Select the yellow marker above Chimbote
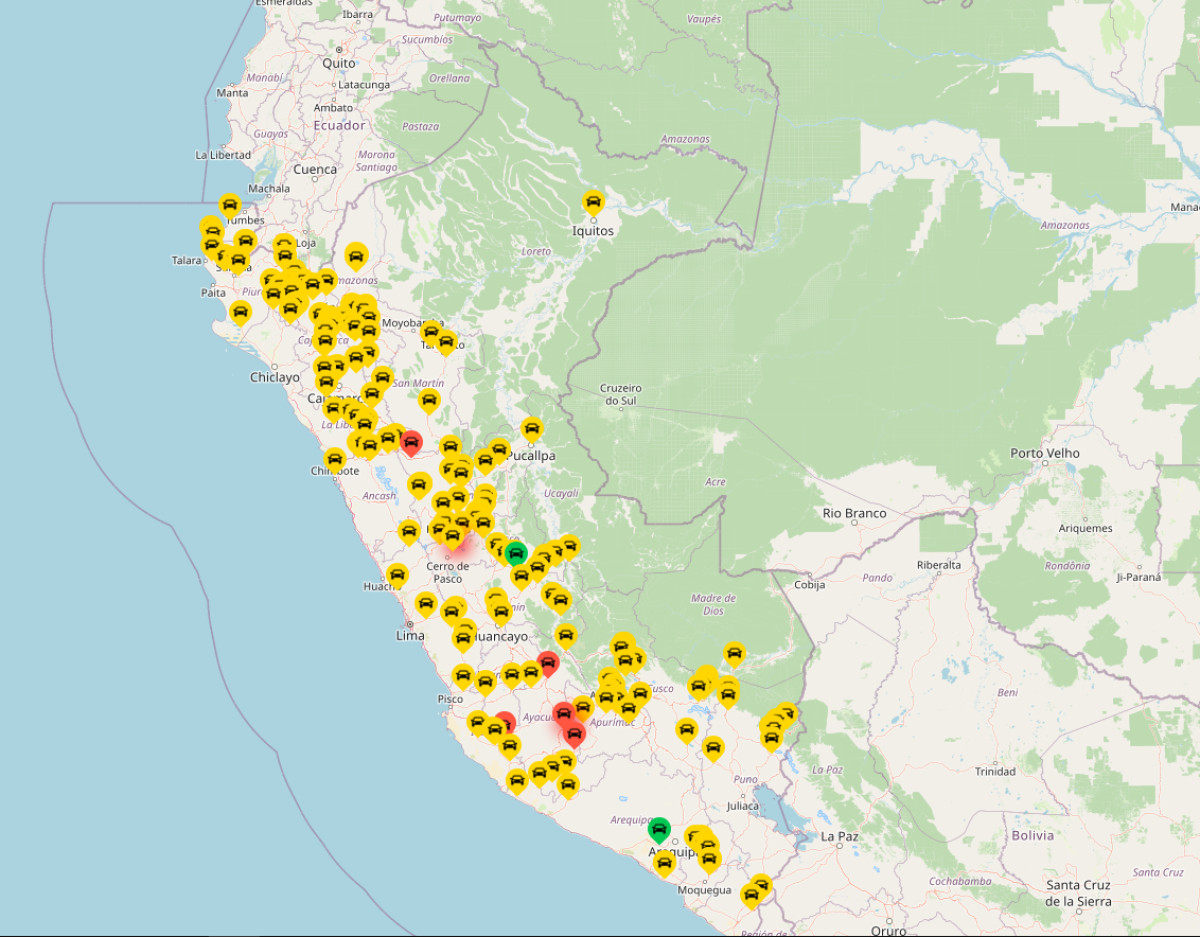 tap(335, 460)
